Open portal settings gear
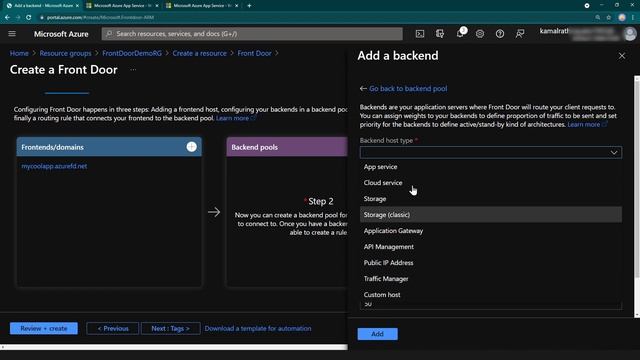 [x=480, y=34]
